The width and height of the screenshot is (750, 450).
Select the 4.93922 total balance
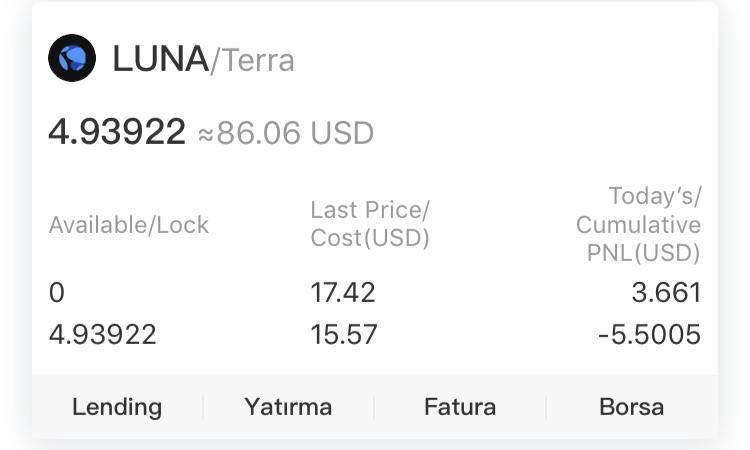[117, 132]
